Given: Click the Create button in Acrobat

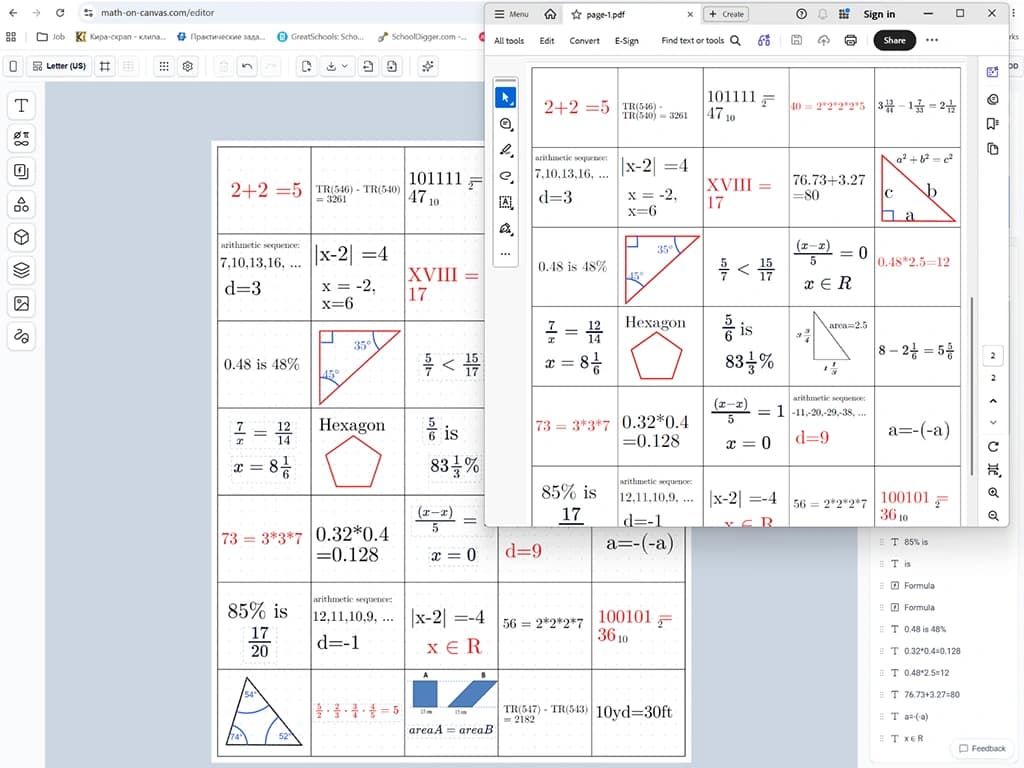Looking at the screenshot, I should coord(726,14).
